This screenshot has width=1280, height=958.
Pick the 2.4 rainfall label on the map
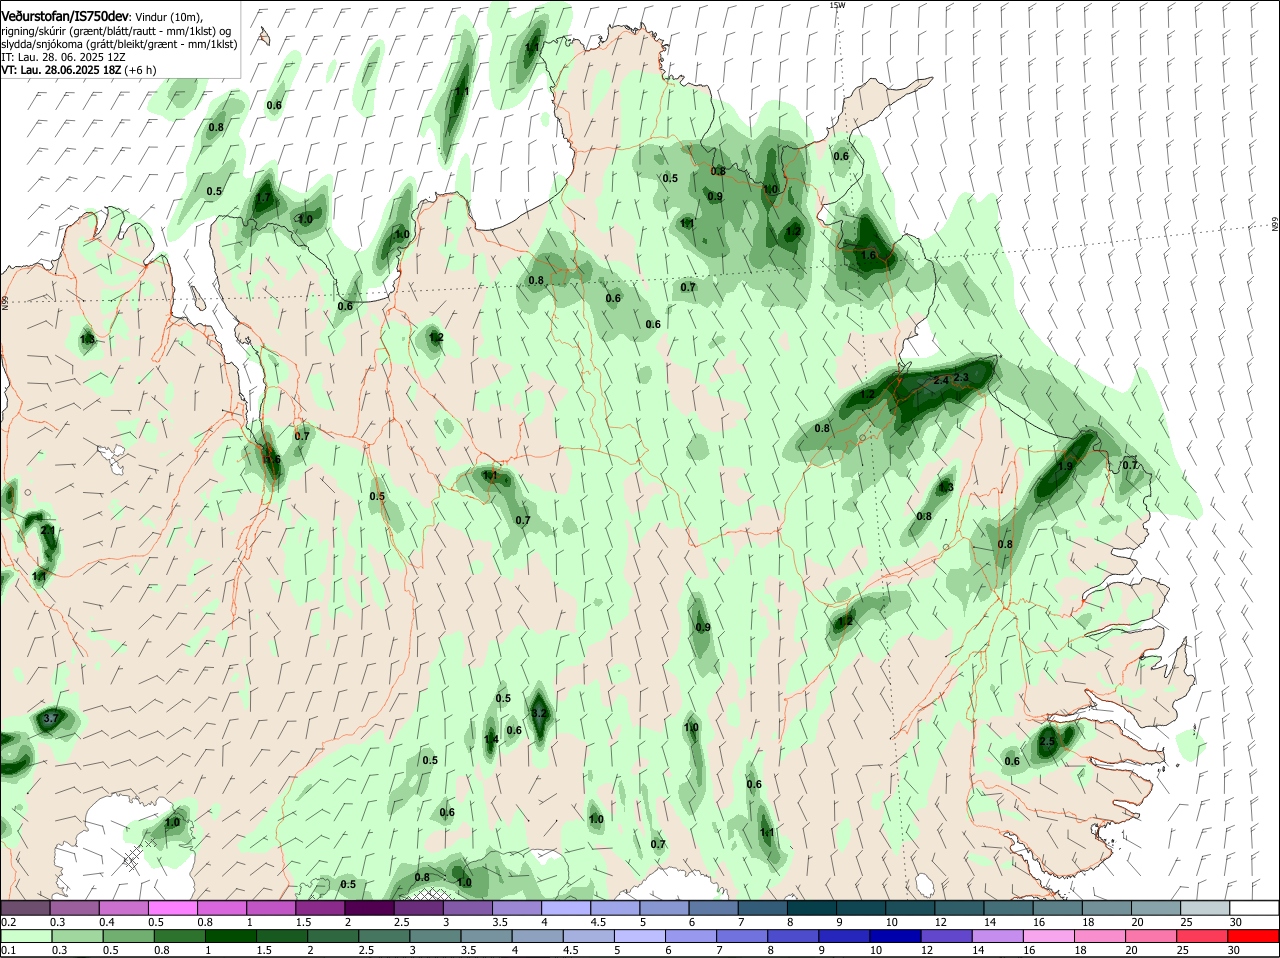click(940, 381)
